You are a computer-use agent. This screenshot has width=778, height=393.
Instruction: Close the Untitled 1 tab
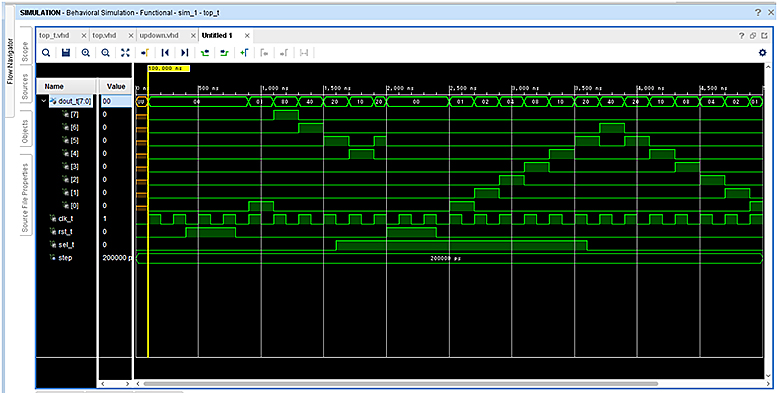pos(247,36)
